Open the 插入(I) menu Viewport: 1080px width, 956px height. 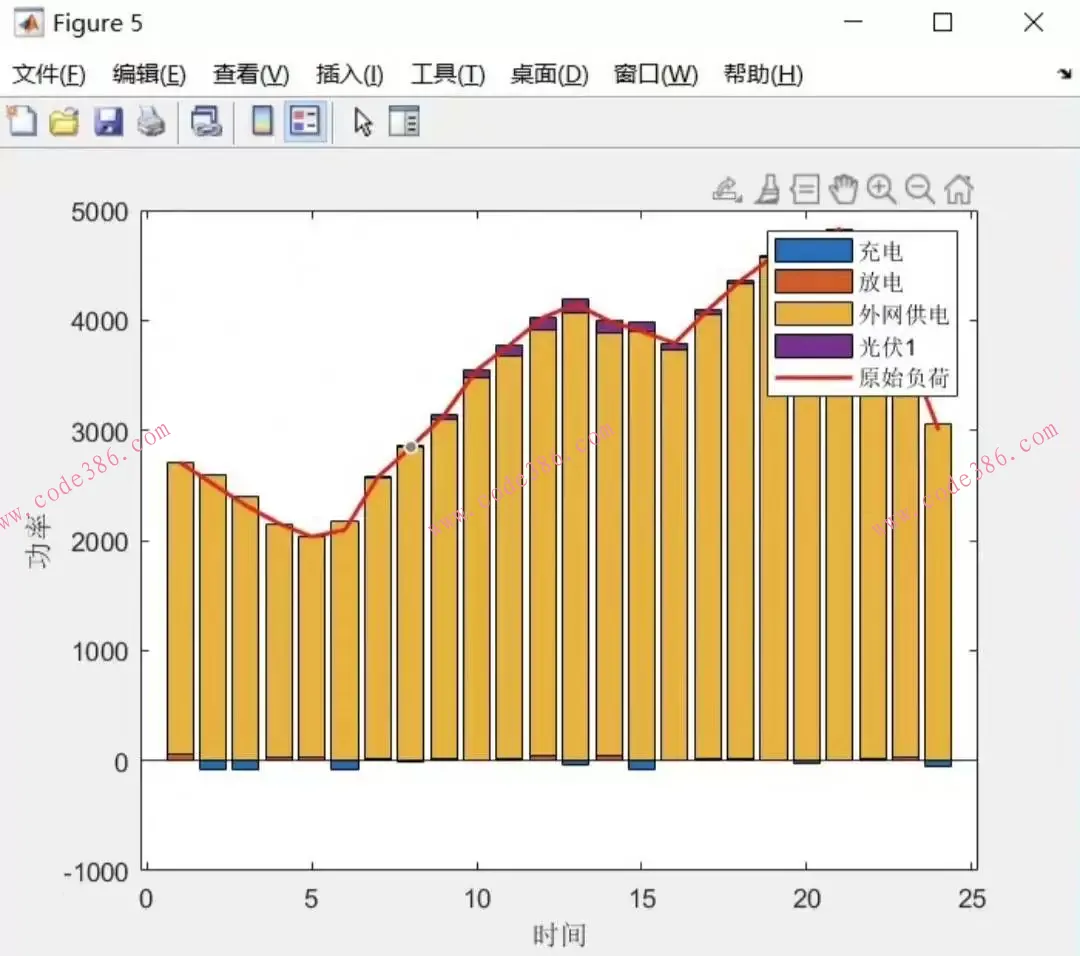pos(350,74)
